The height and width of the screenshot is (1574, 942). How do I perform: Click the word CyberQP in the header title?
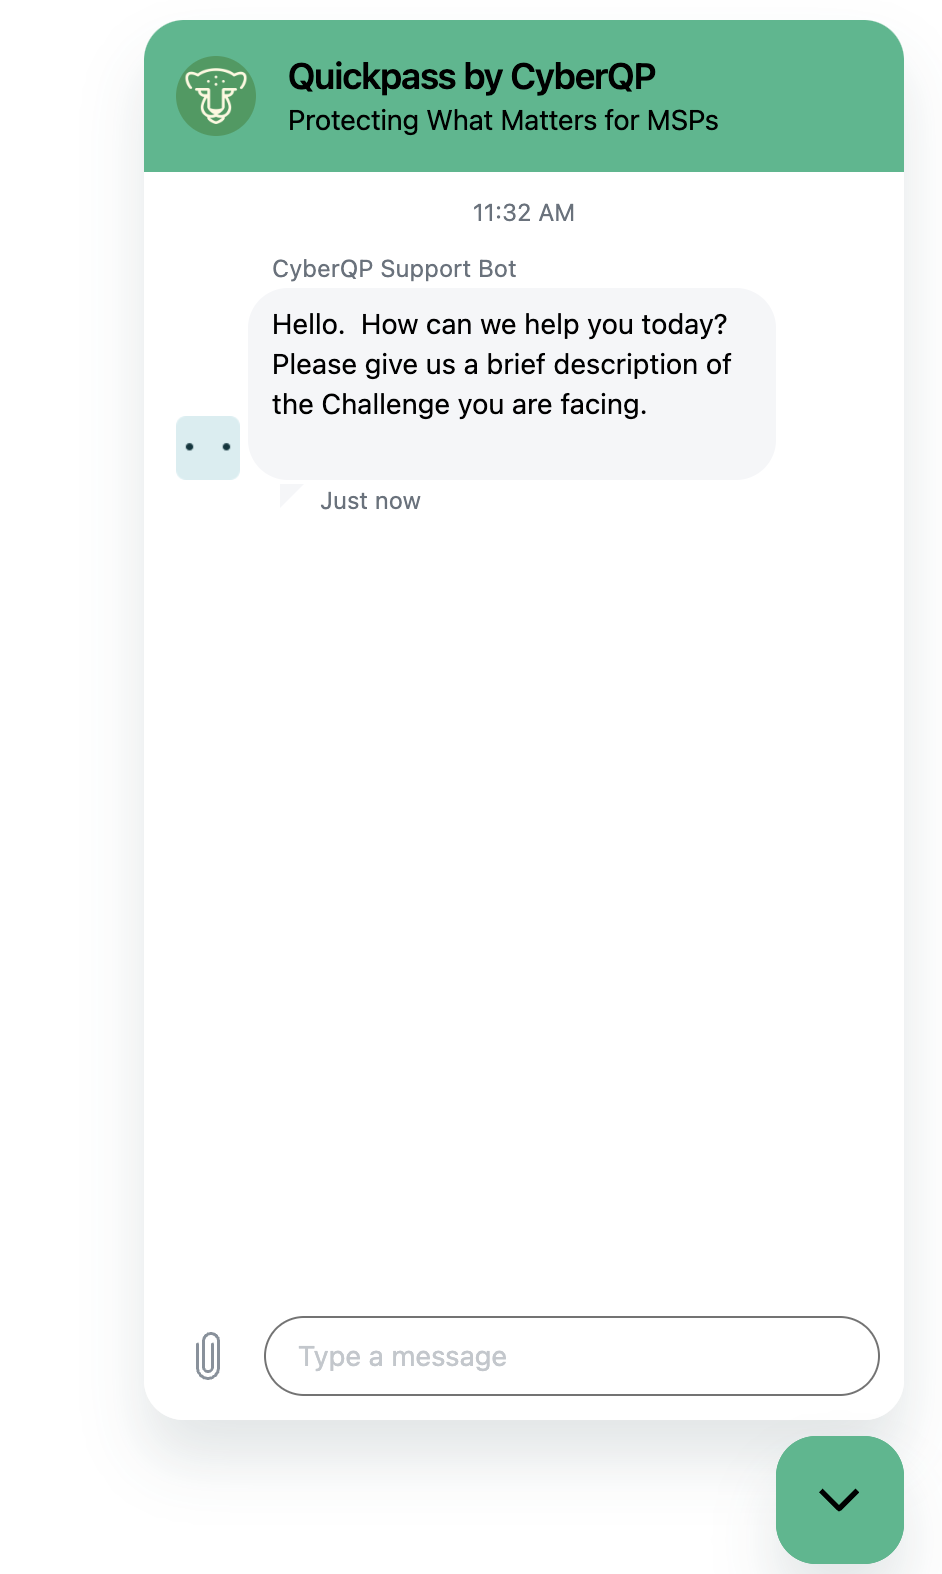click(583, 77)
